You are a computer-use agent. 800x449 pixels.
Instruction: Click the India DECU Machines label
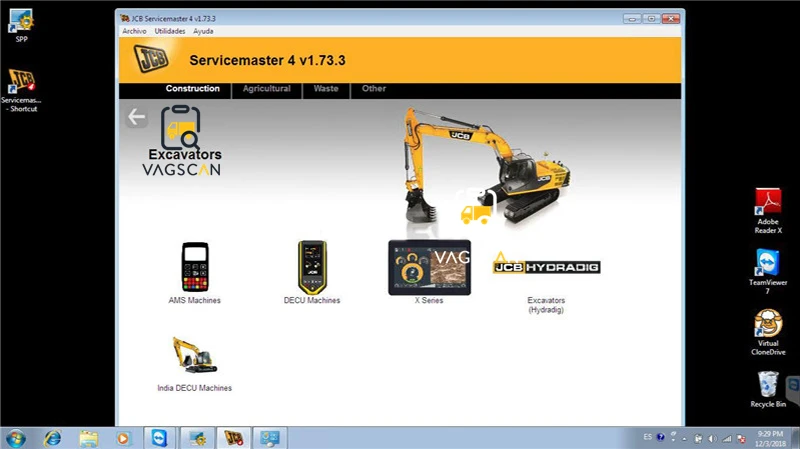tap(194, 388)
